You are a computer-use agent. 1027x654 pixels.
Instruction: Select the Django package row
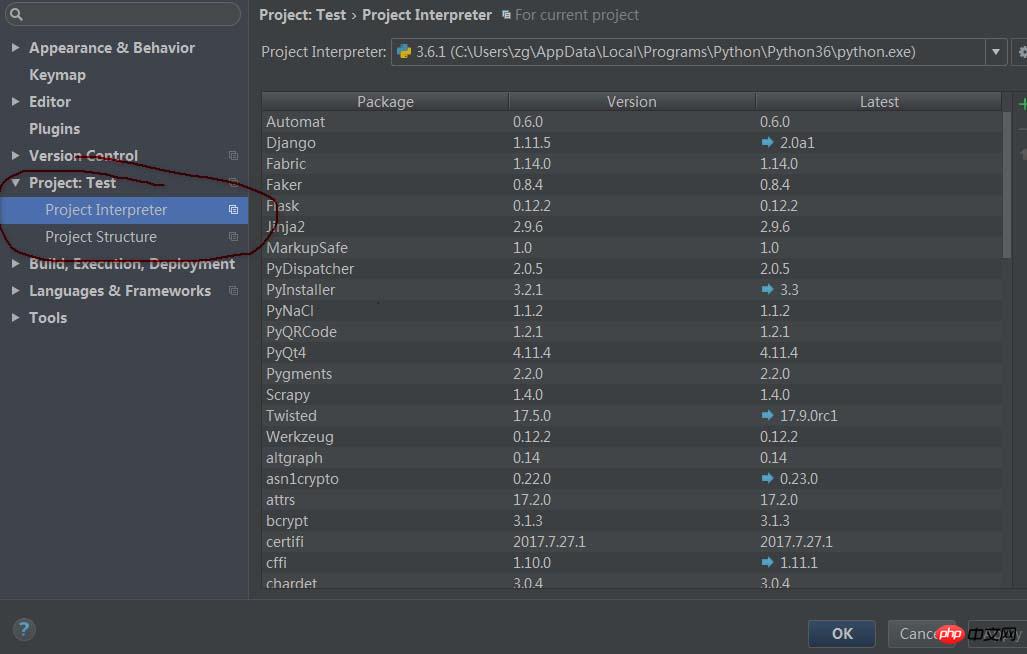pyautogui.click(x=631, y=142)
